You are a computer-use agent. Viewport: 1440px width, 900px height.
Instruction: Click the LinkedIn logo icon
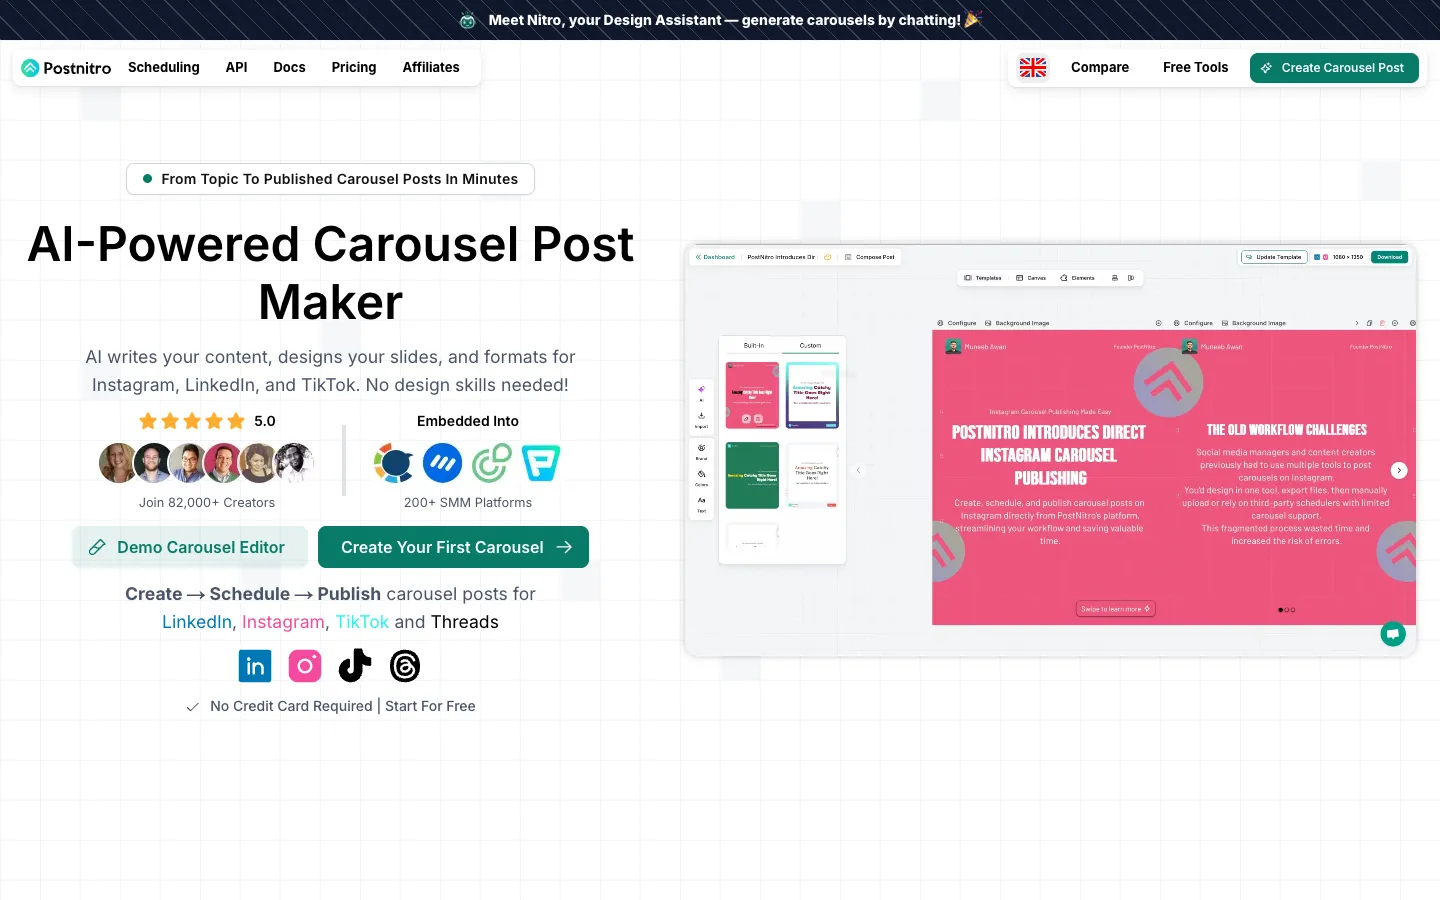255,666
